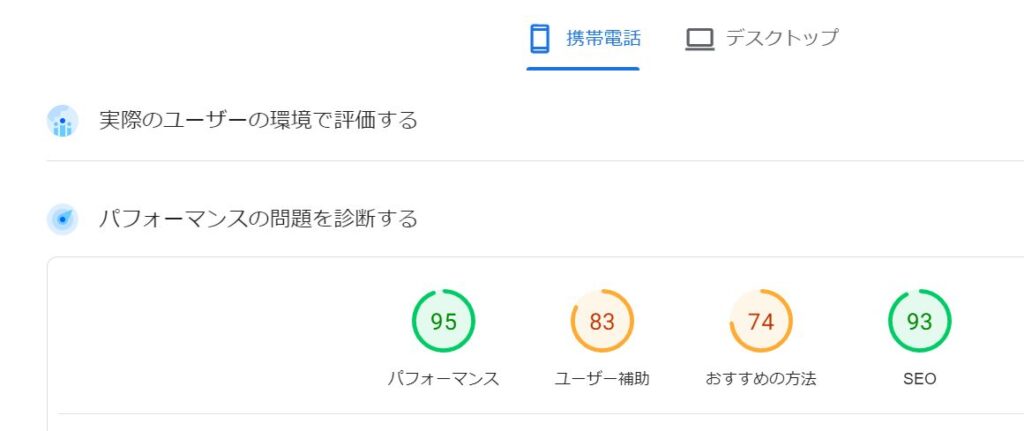Open the SEO score gauge showing 93
Screen dimensions: 1024x431
coord(920,321)
